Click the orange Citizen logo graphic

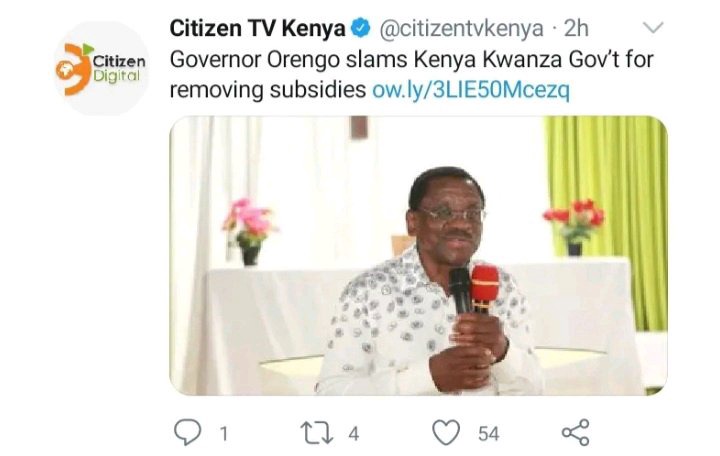(x=73, y=69)
